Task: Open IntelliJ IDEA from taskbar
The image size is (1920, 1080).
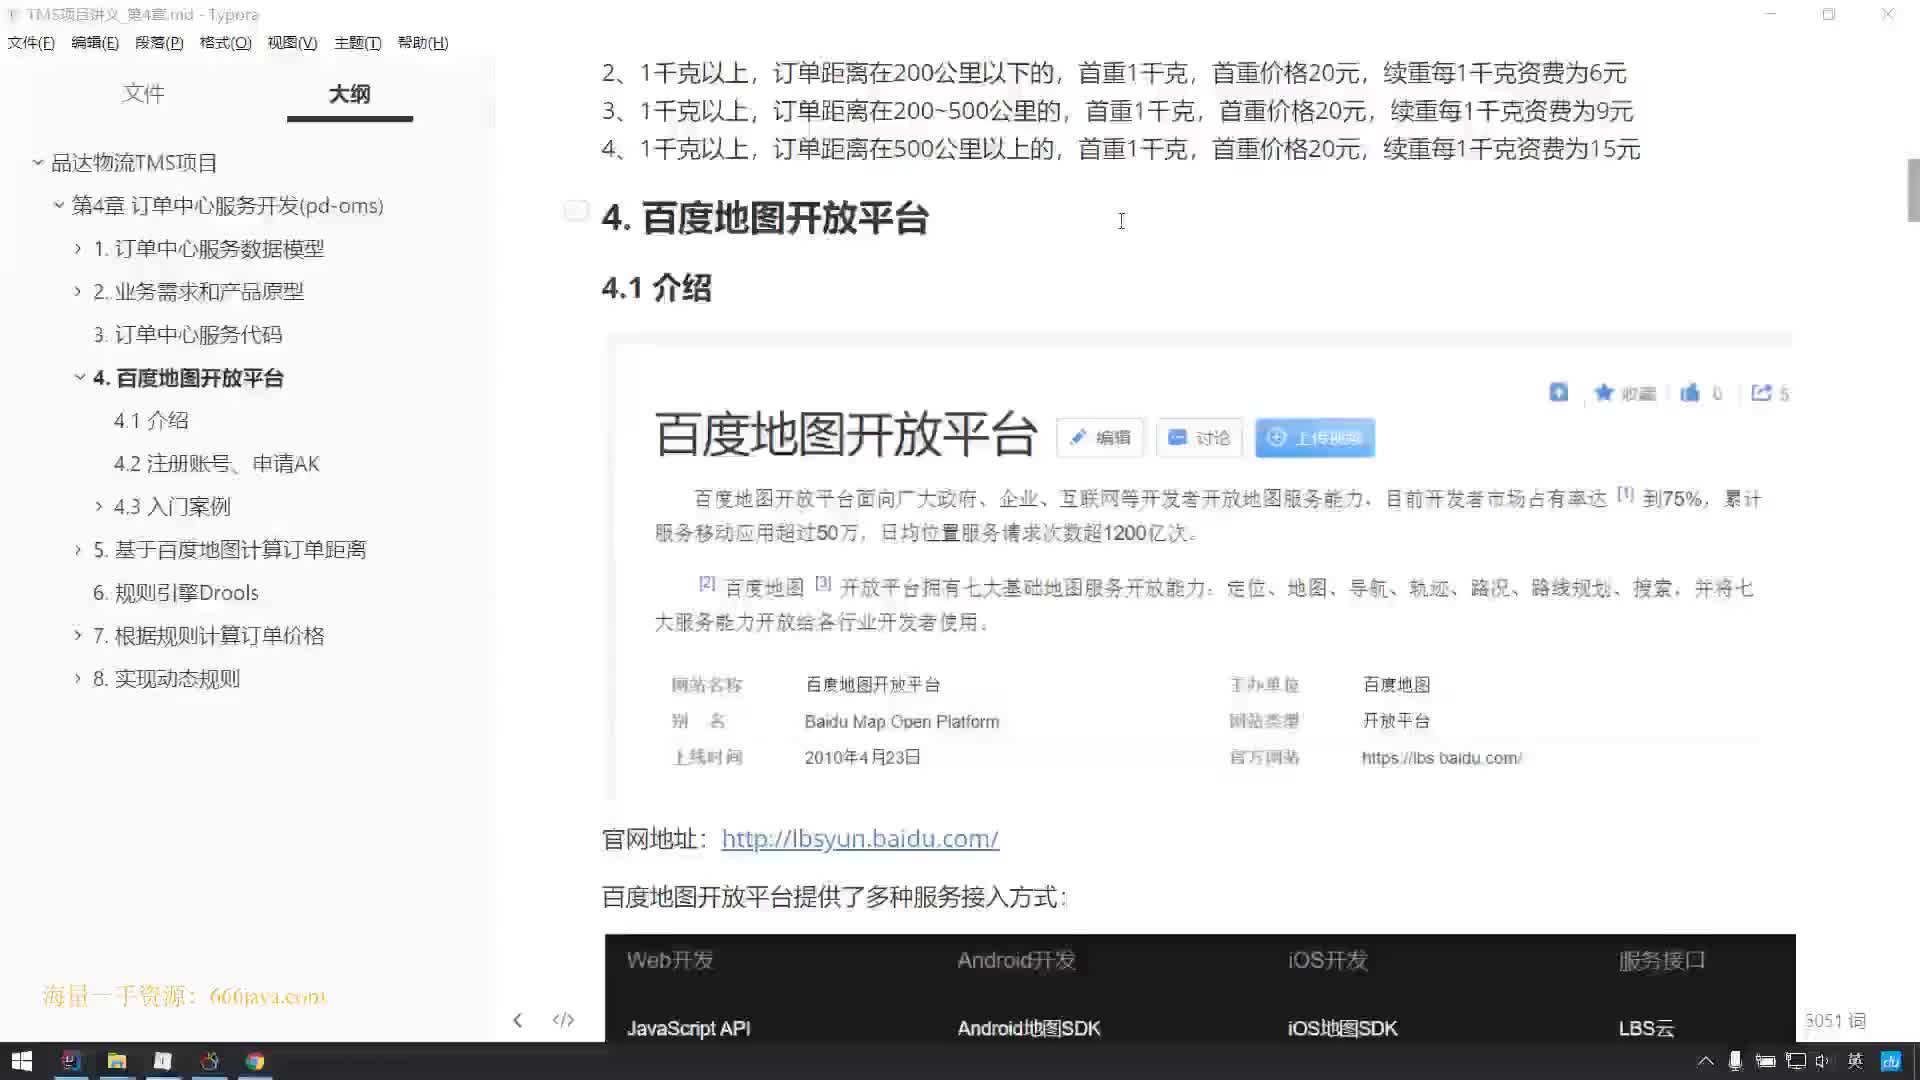Action: 70,1061
